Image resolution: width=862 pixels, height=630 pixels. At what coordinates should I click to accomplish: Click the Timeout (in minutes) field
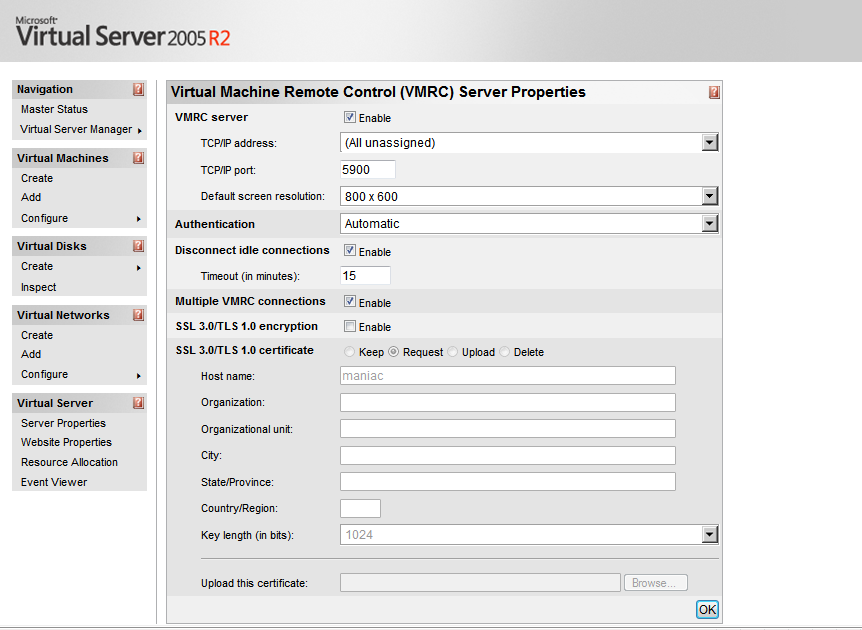(366, 275)
